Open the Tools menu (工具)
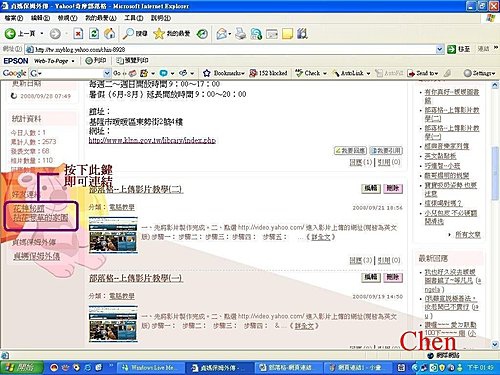This screenshot has width=500, height=375. (134, 18)
